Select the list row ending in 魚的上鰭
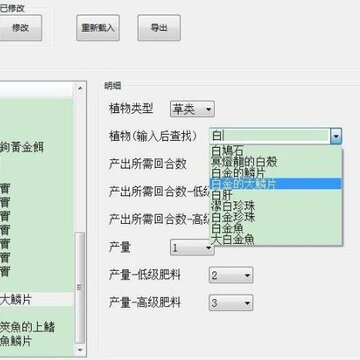The width and height of the screenshot is (360, 360). tap(37, 327)
